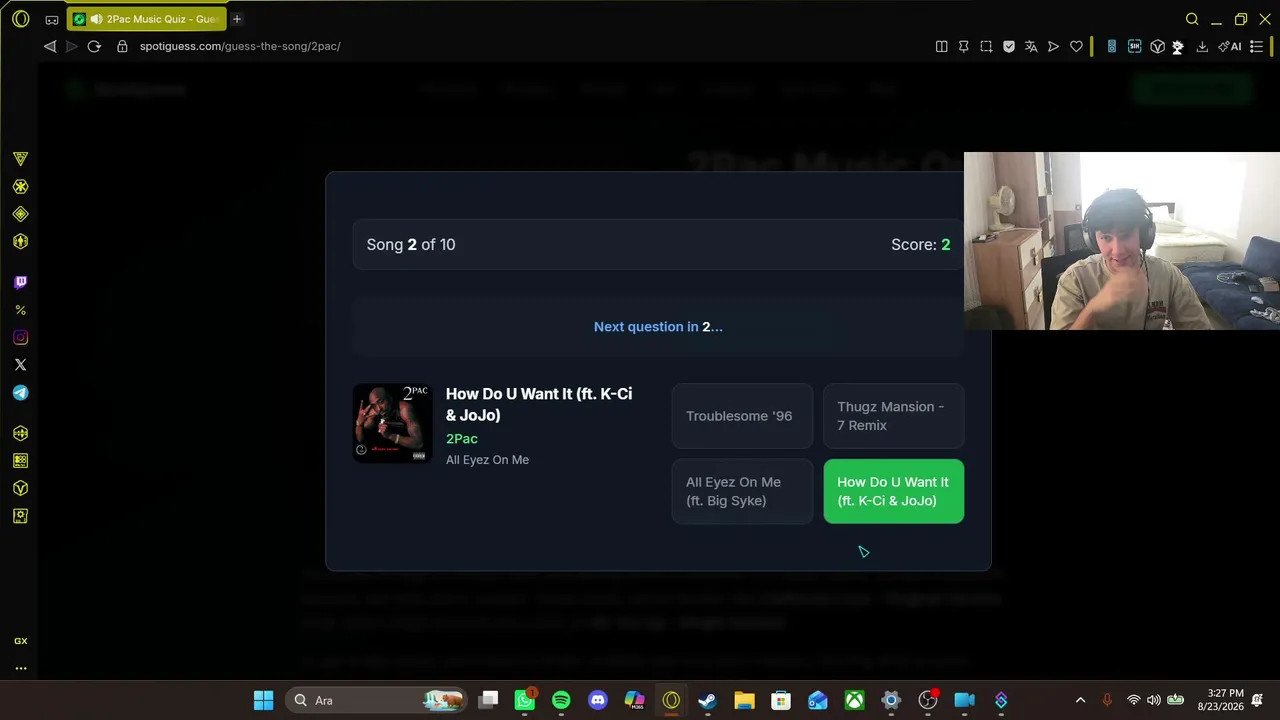
Task: Open Spotify from the taskbar
Action: (x=561, y=700)
